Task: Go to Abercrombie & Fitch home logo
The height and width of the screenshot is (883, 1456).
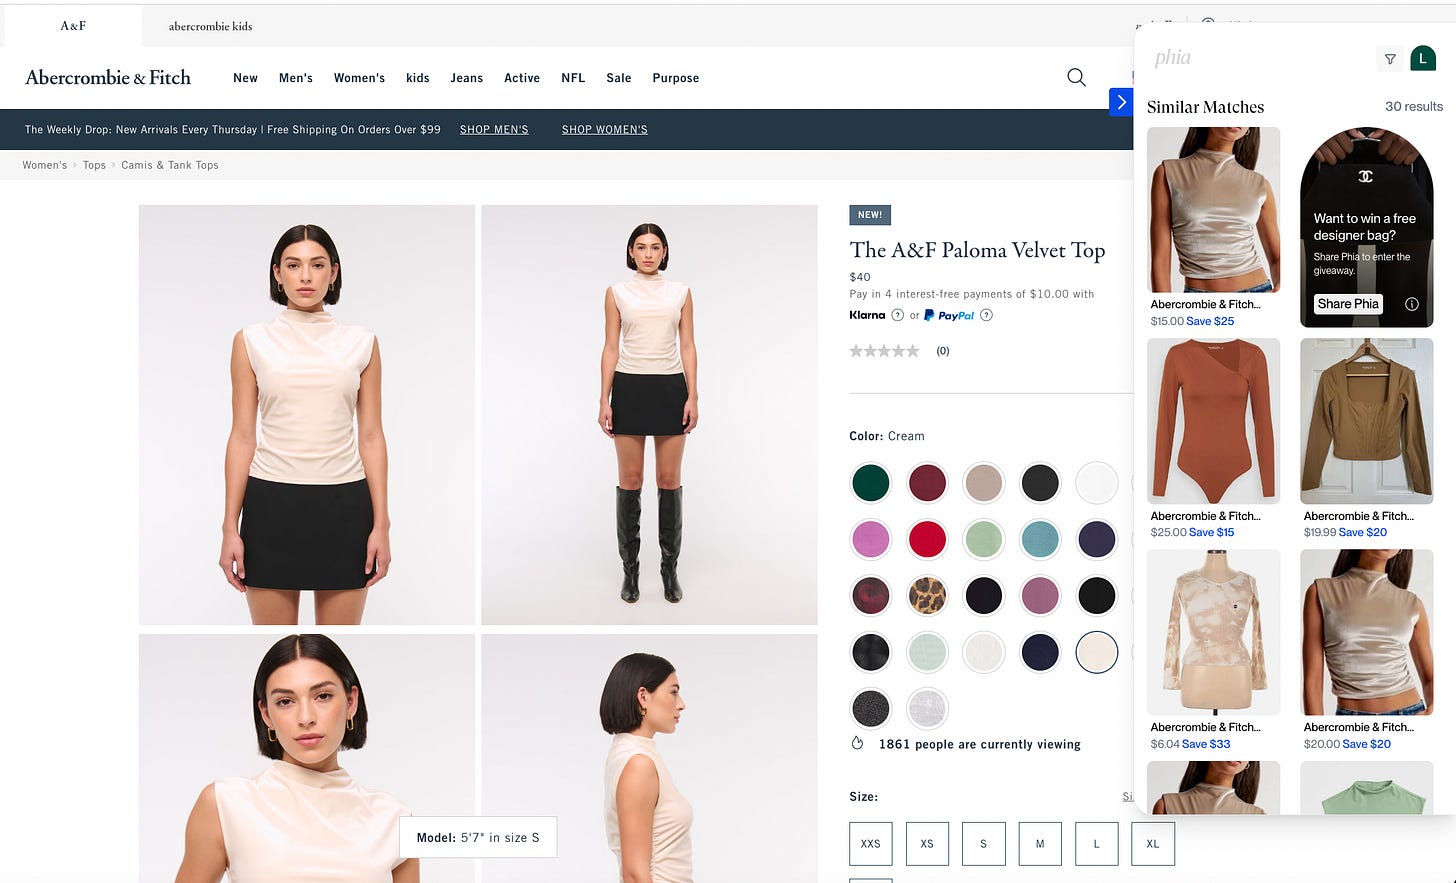Action: (108, 77)
